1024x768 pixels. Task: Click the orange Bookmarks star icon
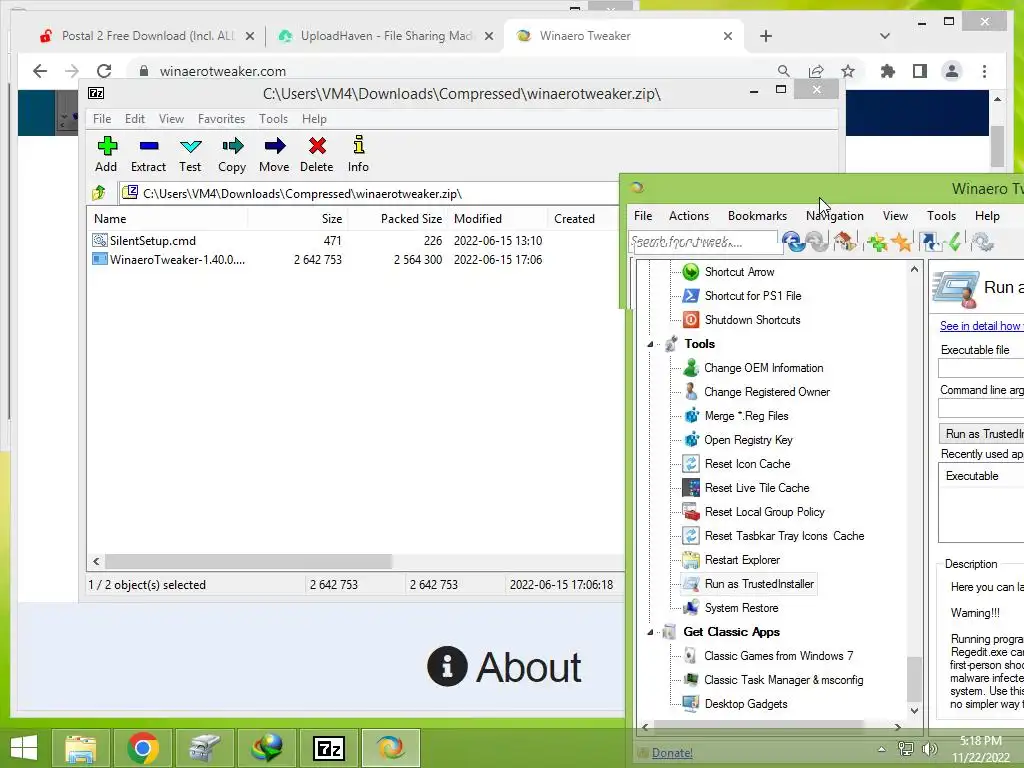(x=901, y=242)
